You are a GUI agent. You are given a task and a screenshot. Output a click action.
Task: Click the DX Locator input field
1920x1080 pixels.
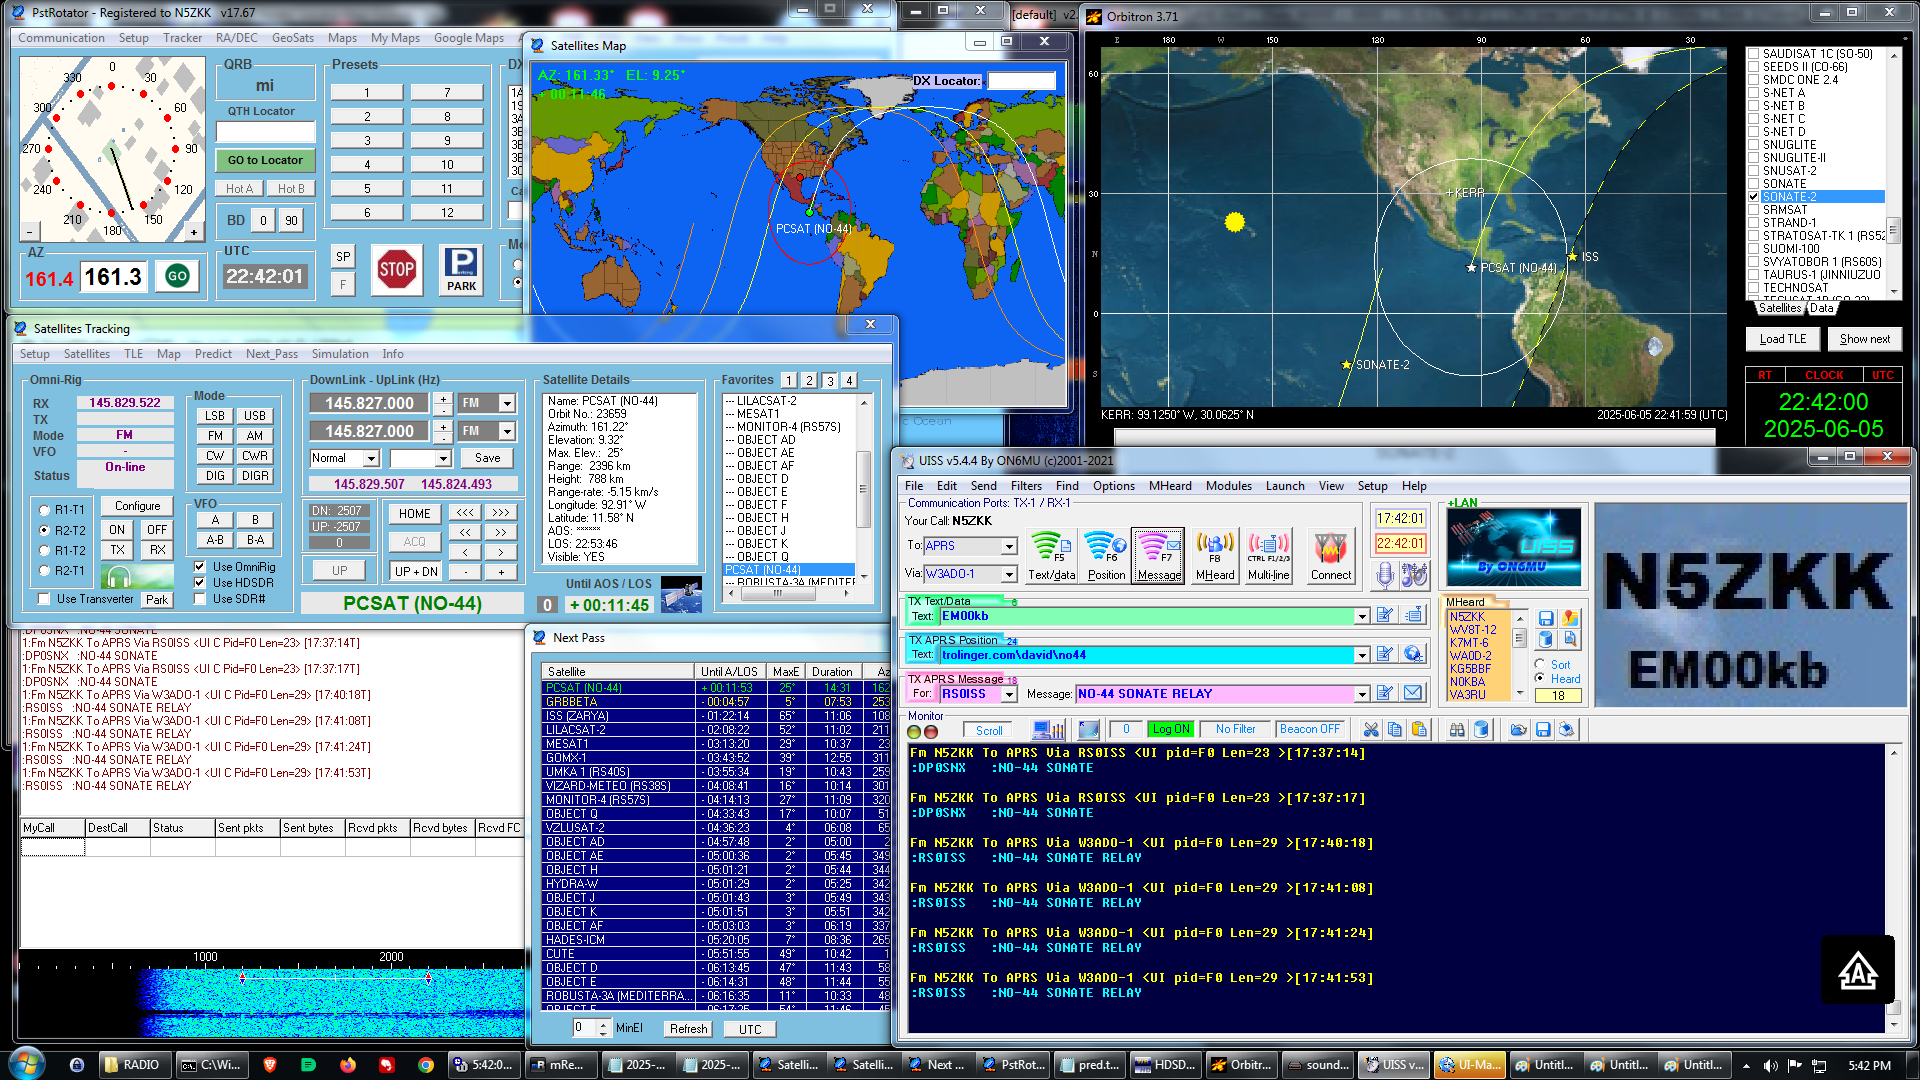1021,81
